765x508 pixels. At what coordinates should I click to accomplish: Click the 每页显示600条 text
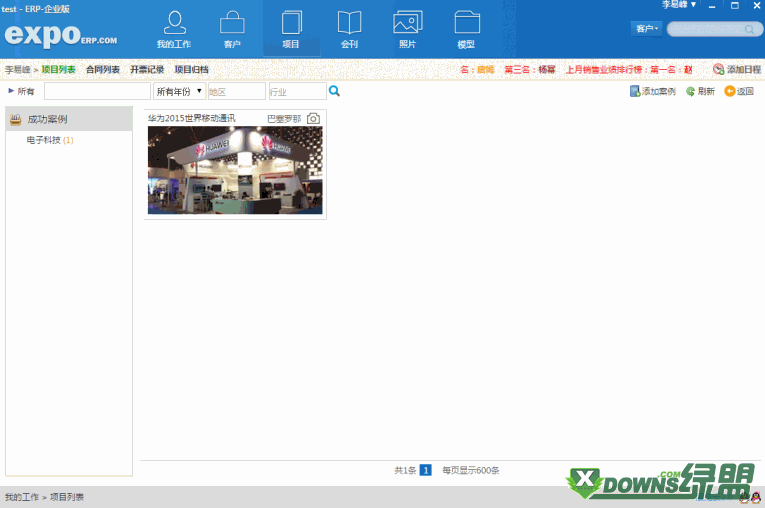tap(471, 470)
